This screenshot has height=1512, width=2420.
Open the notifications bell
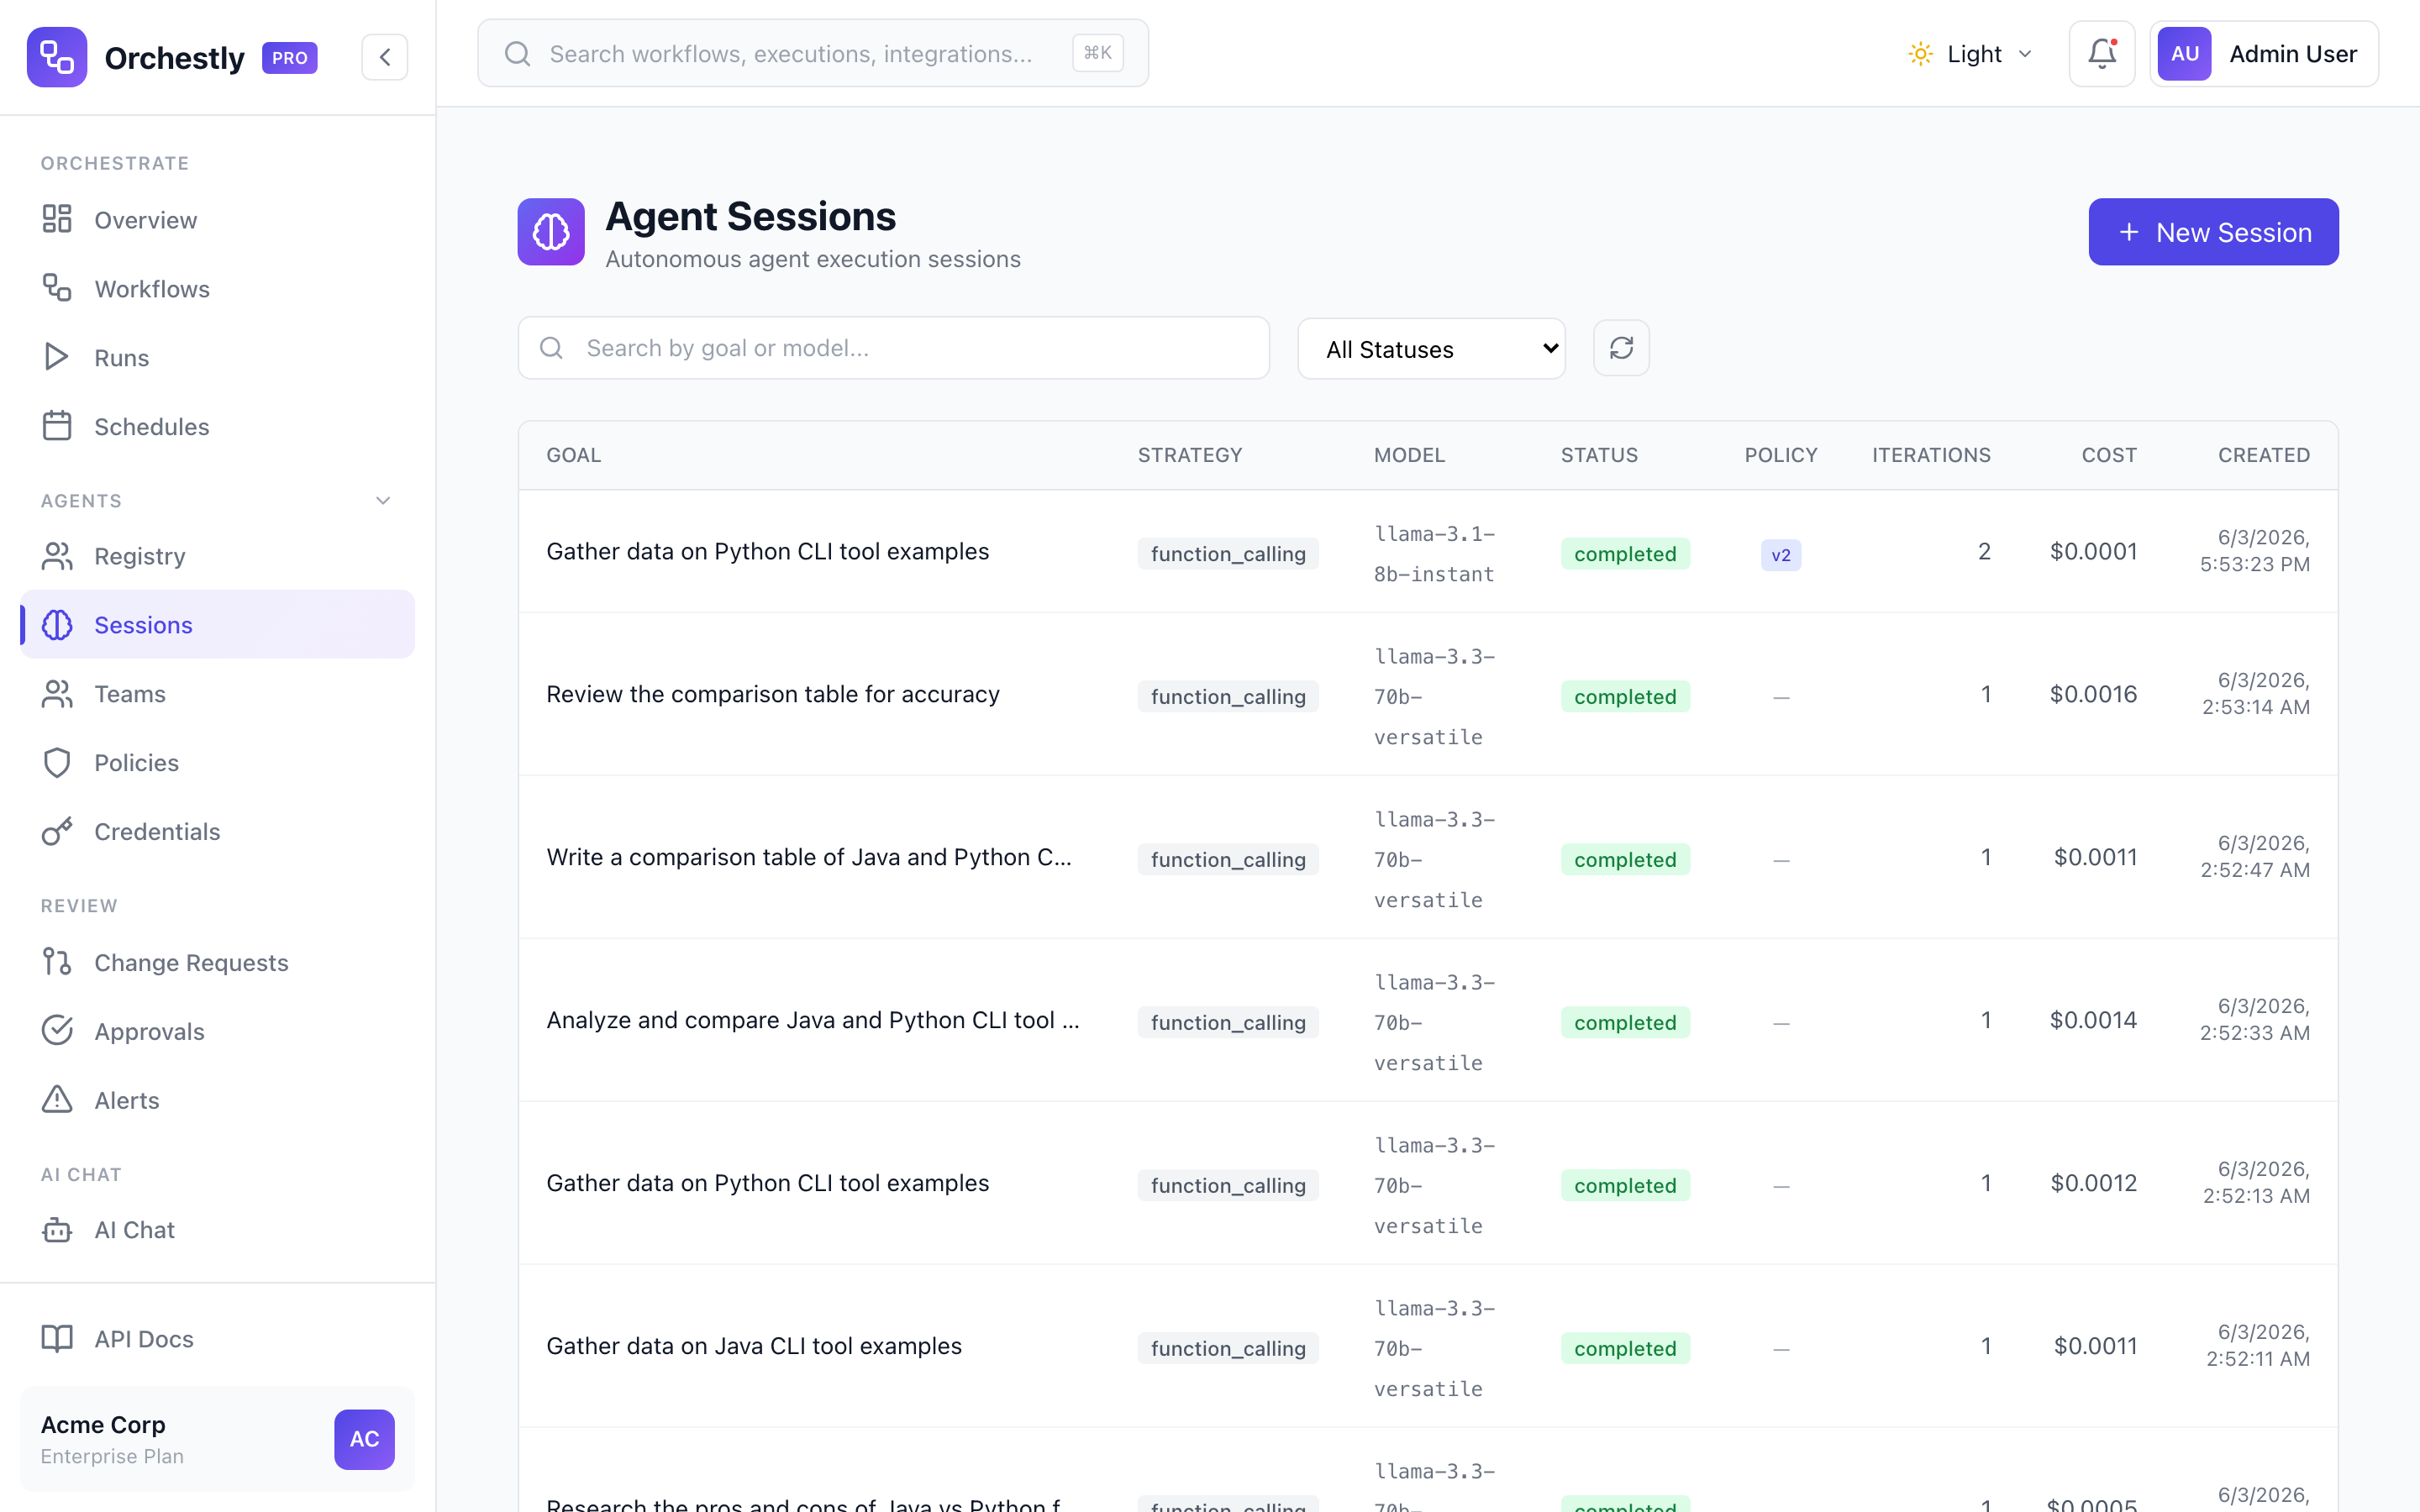2102,54
